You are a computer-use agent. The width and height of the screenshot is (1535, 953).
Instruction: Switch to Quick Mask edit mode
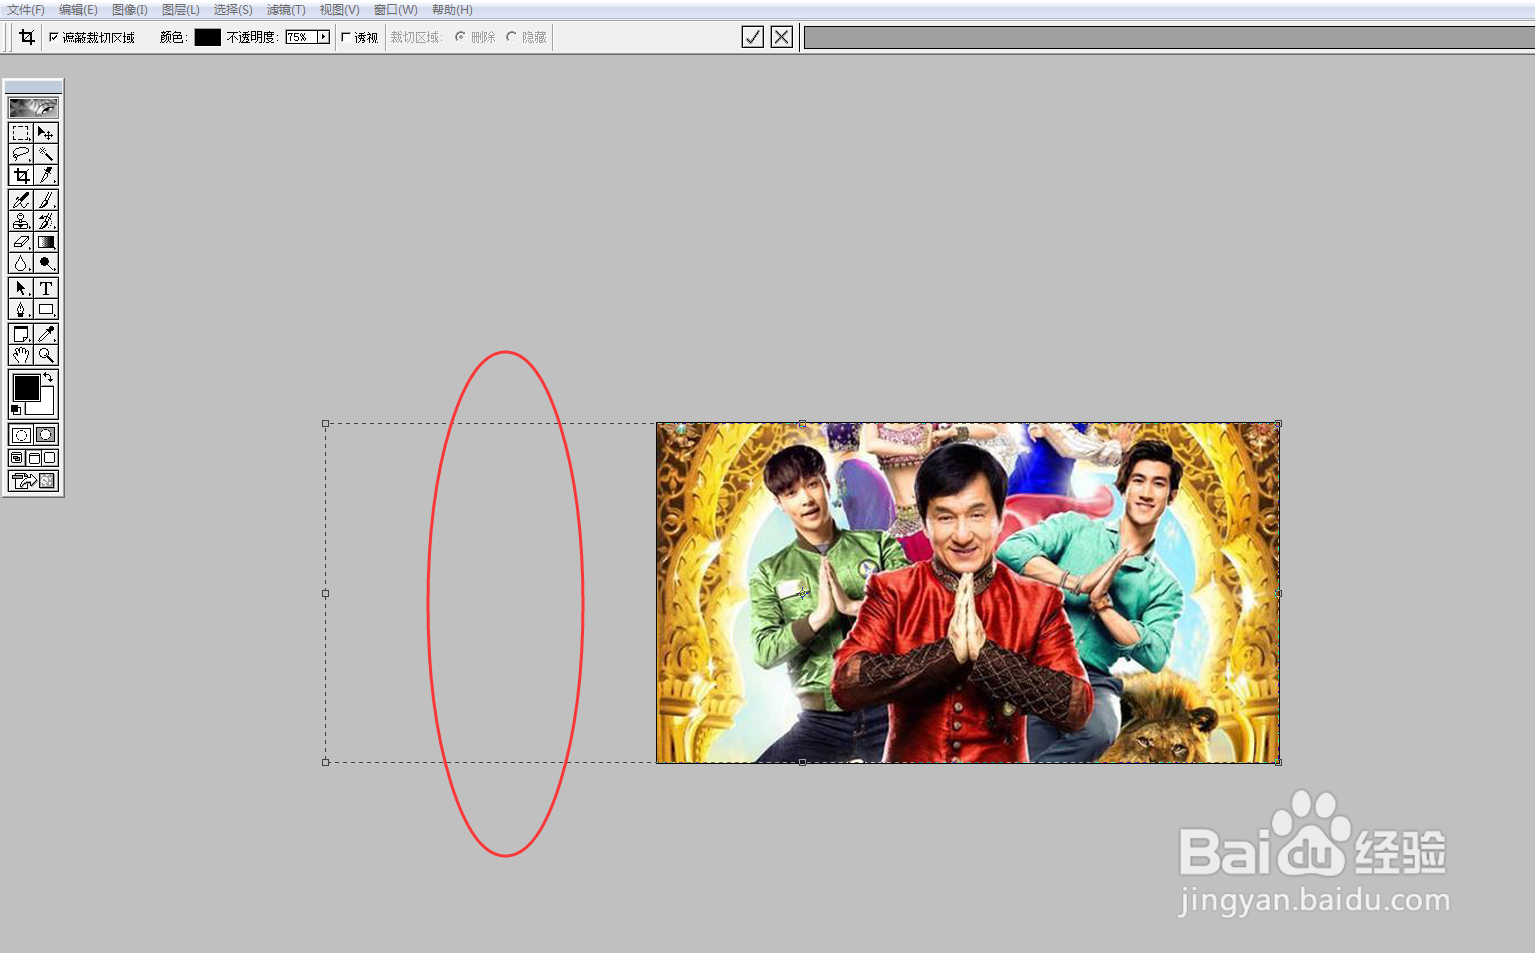tap(46, 435)
